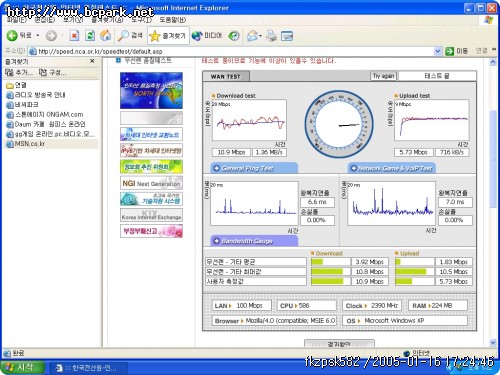Screen dimensions: 500x375
Task: Close the Favorites side panel
Action: tap(92, 61)
